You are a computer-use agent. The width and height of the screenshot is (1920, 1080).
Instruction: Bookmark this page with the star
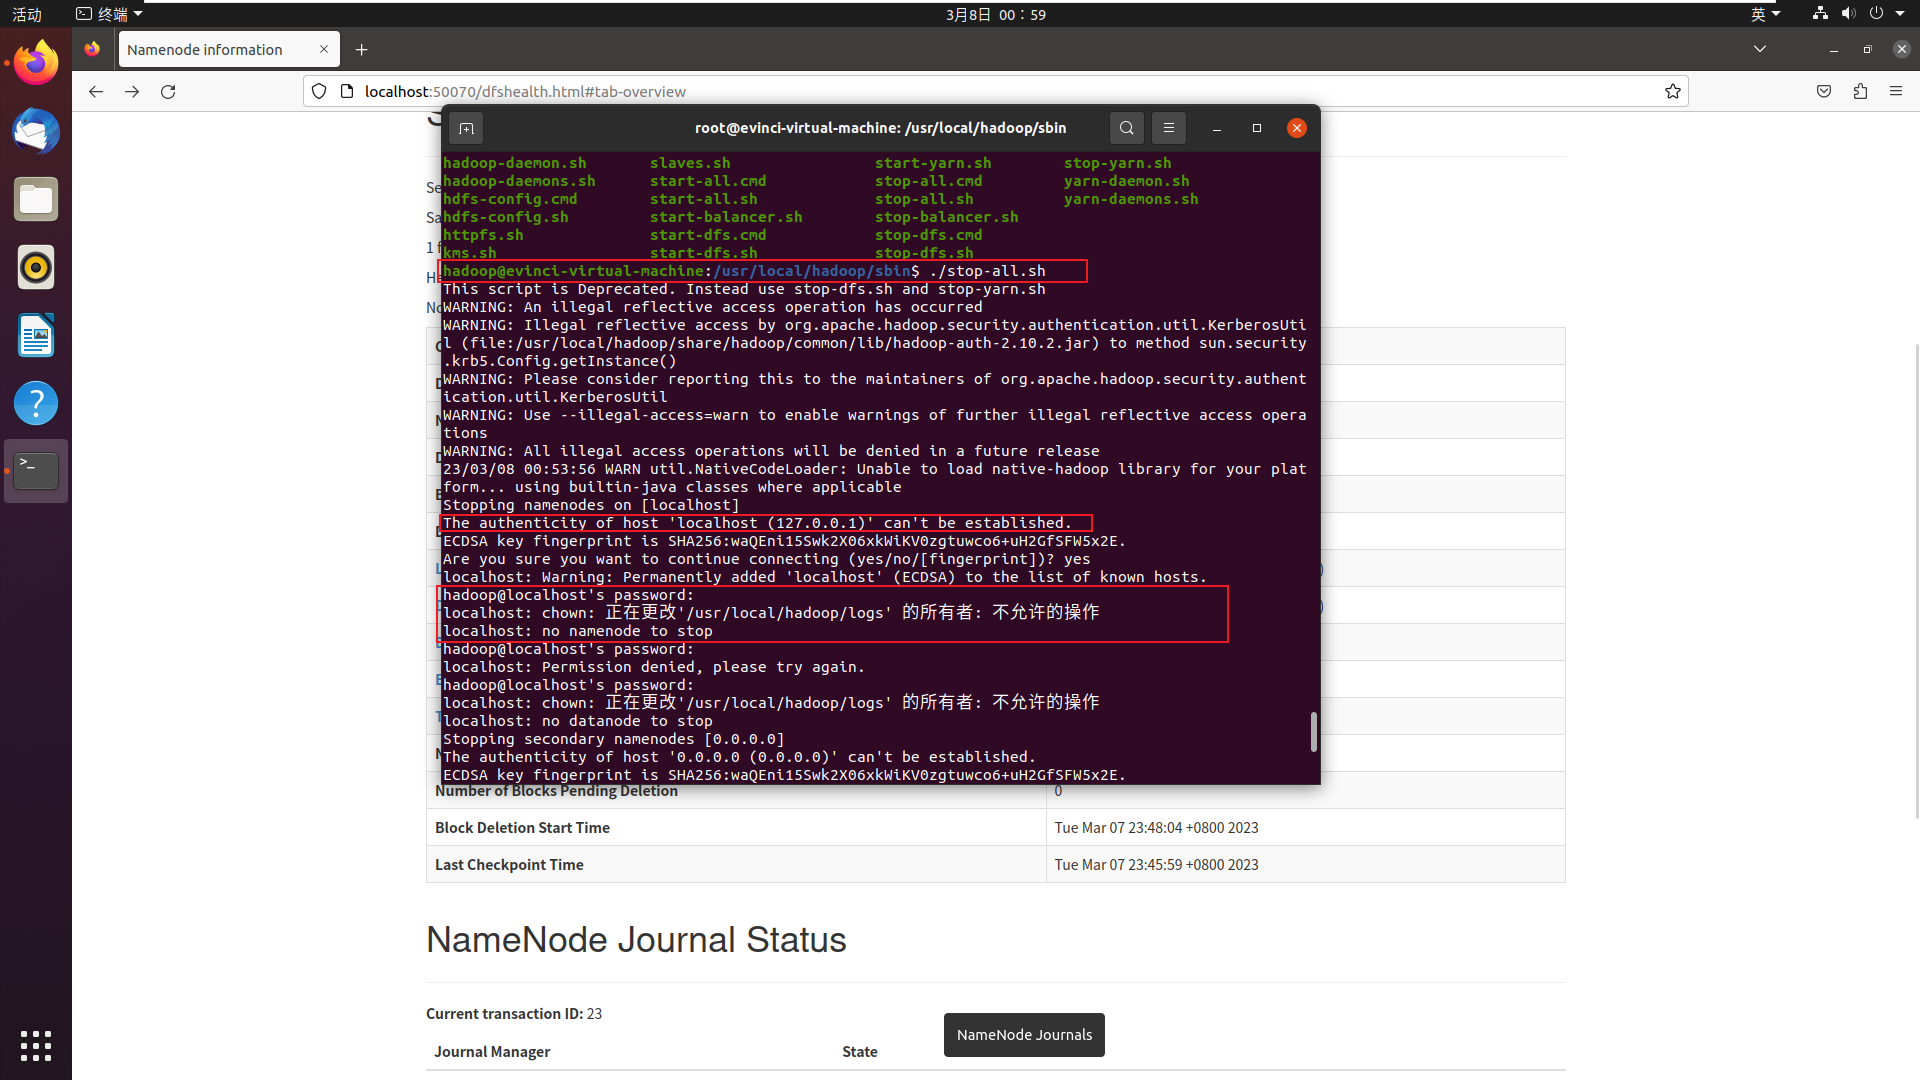pos(1673,91)
